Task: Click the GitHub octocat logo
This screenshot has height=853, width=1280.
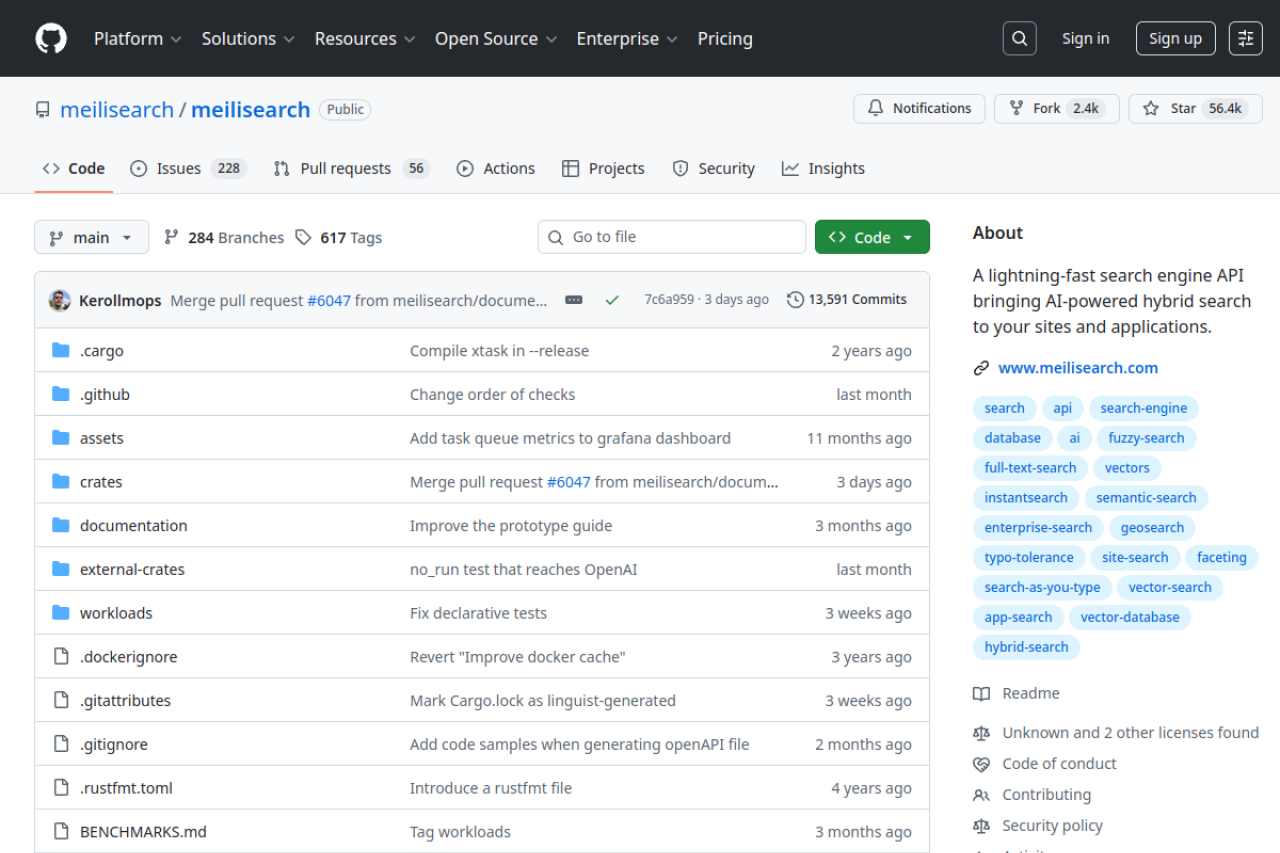Action: tap(50, 38)
